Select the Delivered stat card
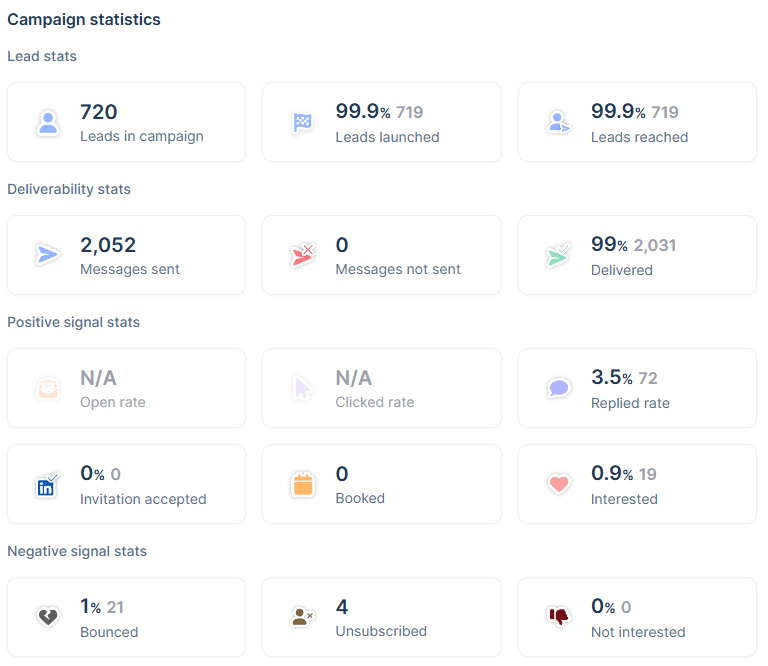Viewport: 768px width, 666px height. click(x=637, y=255)
